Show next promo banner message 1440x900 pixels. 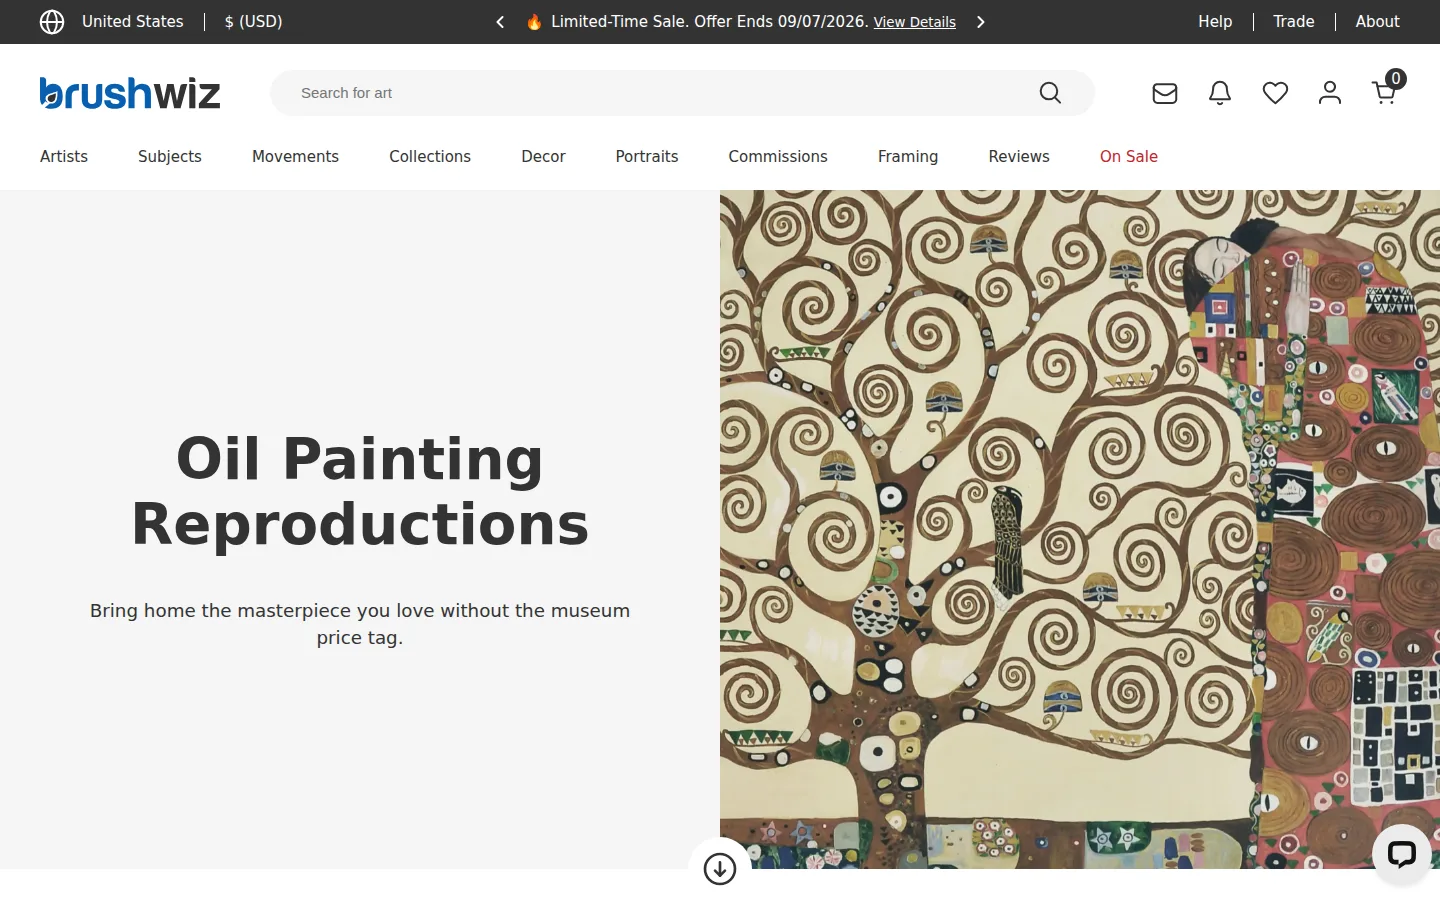tap(981, 22)
